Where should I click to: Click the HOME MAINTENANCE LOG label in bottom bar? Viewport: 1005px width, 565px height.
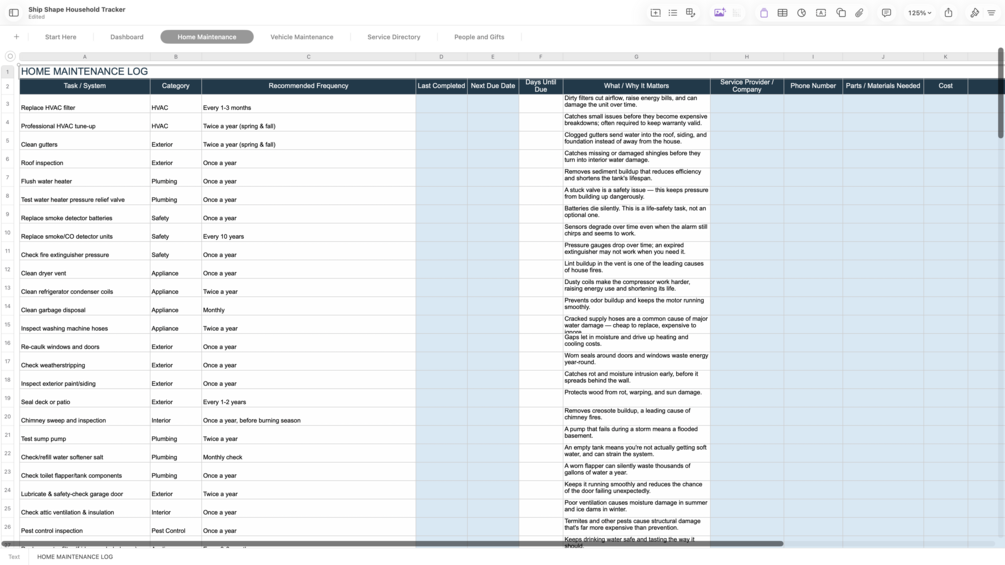(75, 557)
